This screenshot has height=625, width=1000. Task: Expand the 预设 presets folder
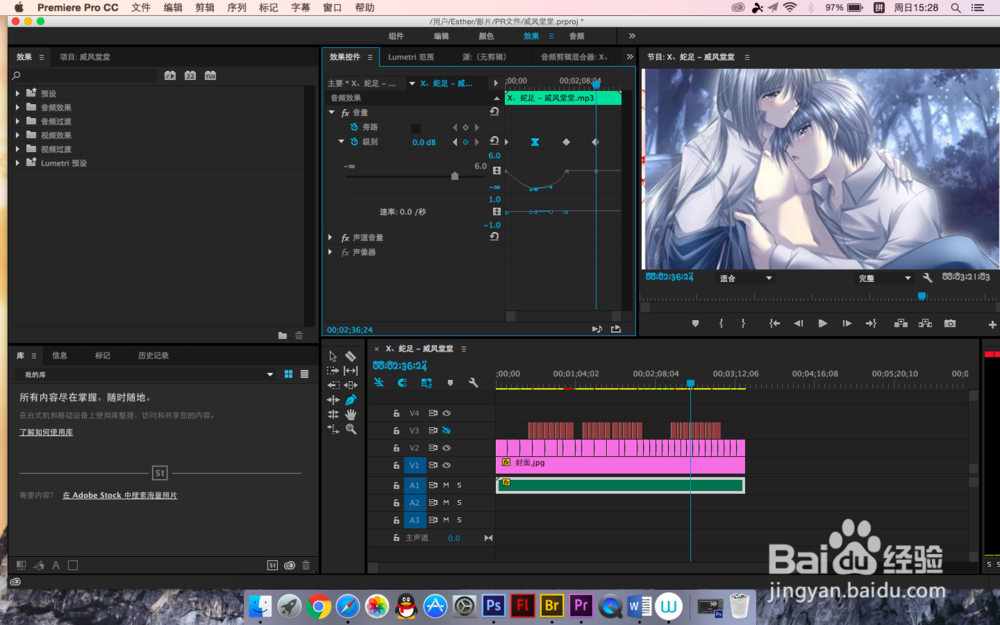pos(17,93)
